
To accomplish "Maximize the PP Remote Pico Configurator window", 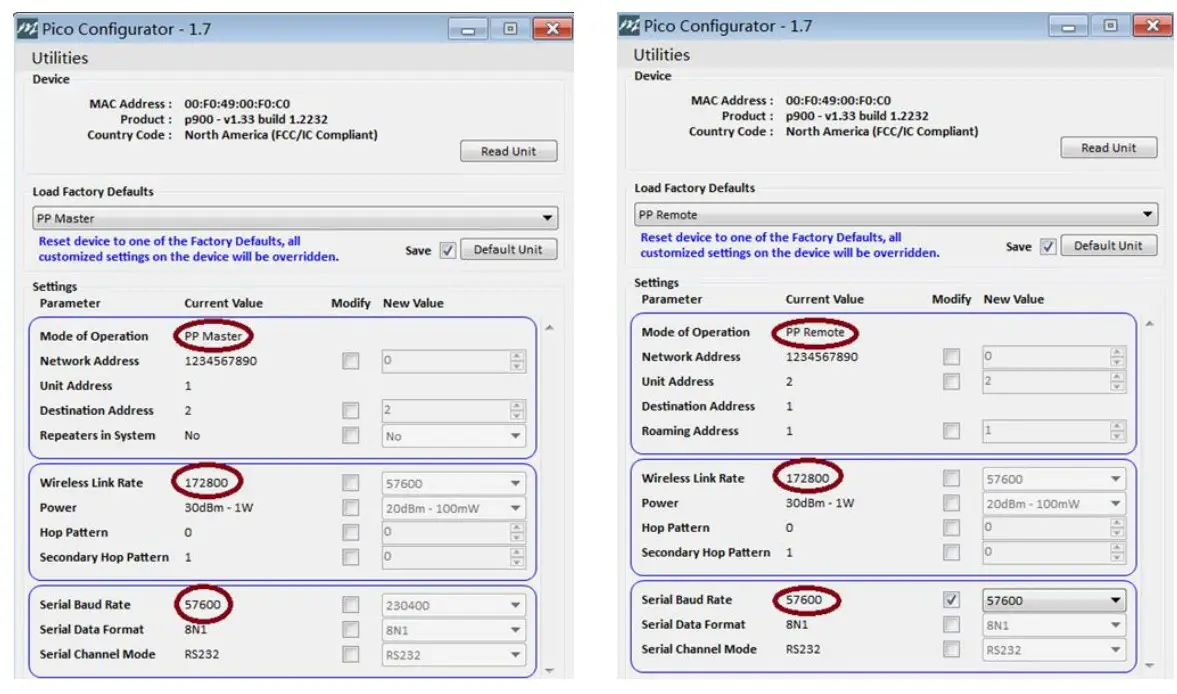I will [x=1110, y=26].
